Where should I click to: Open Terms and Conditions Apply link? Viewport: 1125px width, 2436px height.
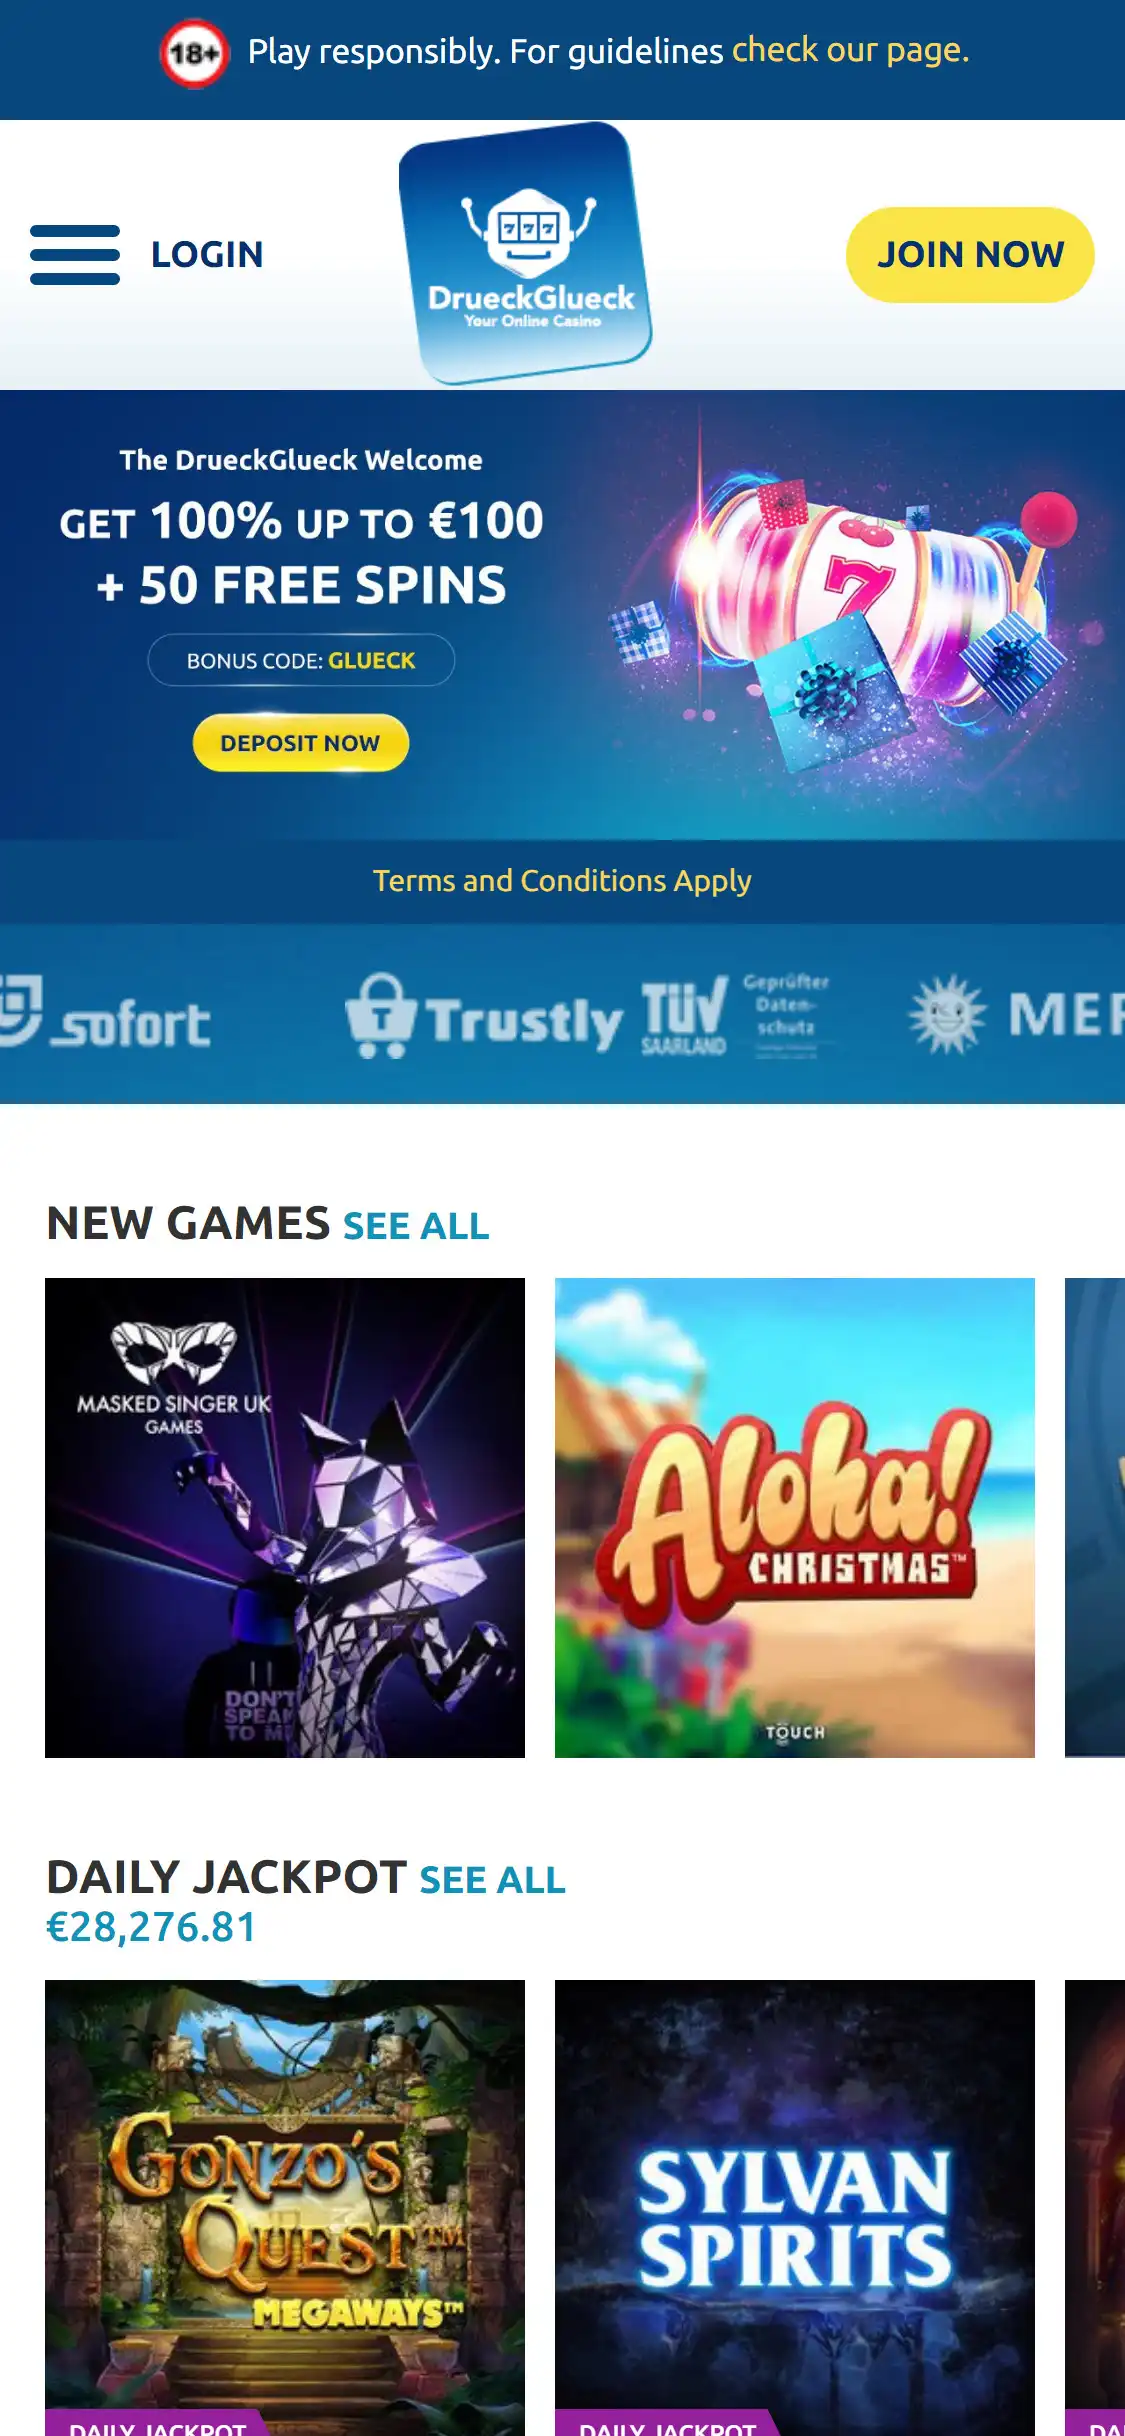[562, 881]
